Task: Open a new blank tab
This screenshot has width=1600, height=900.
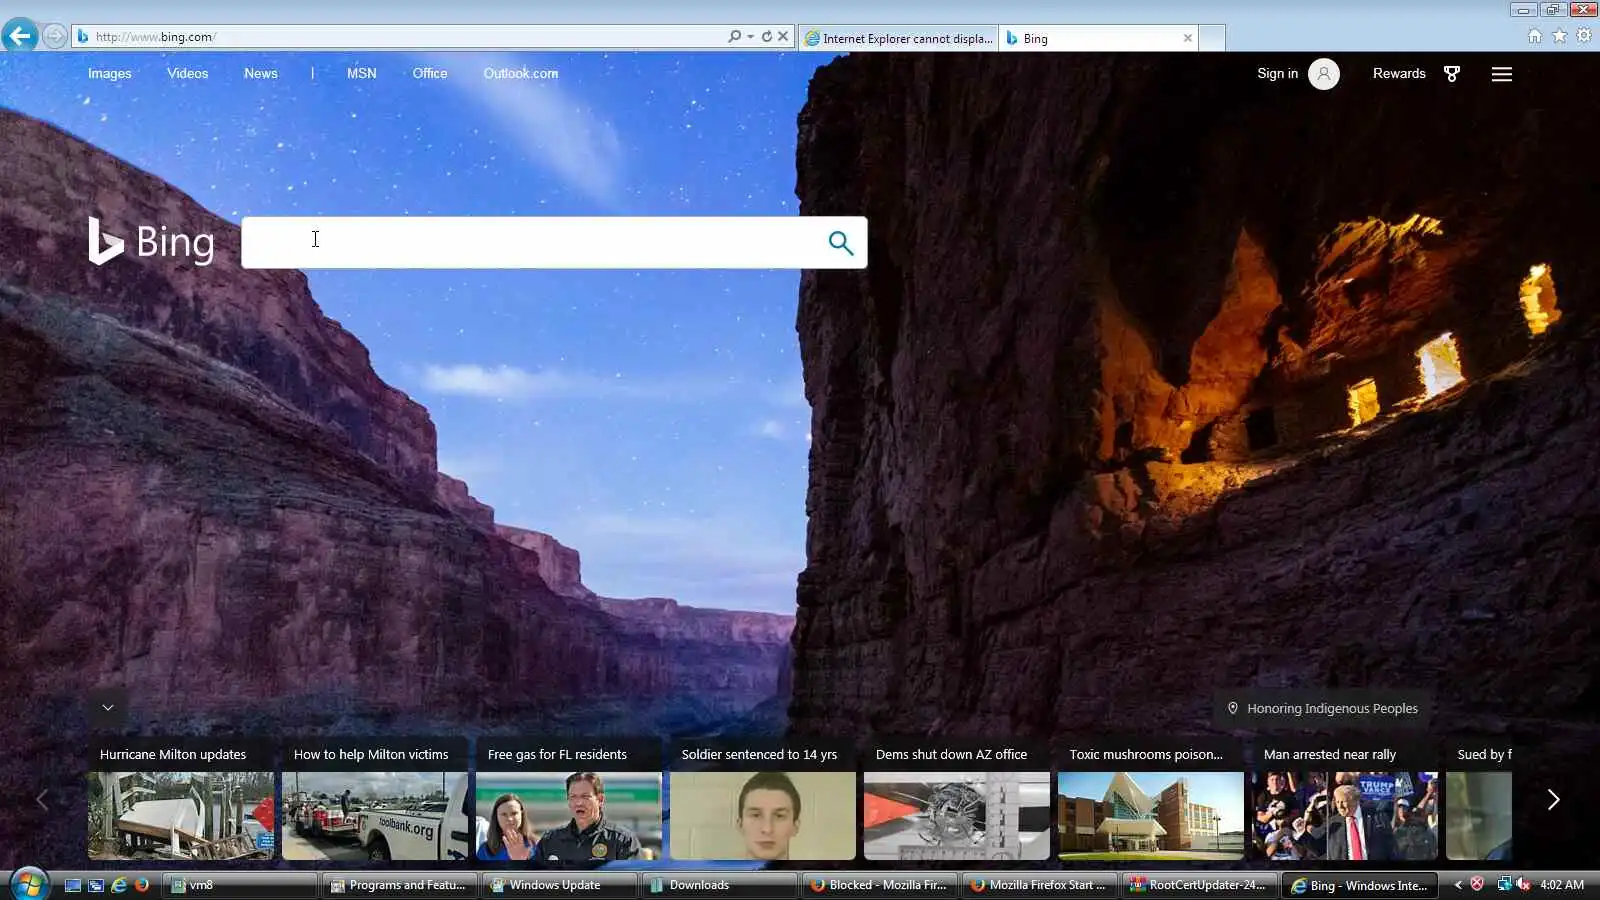Action: pos(1212,38)
